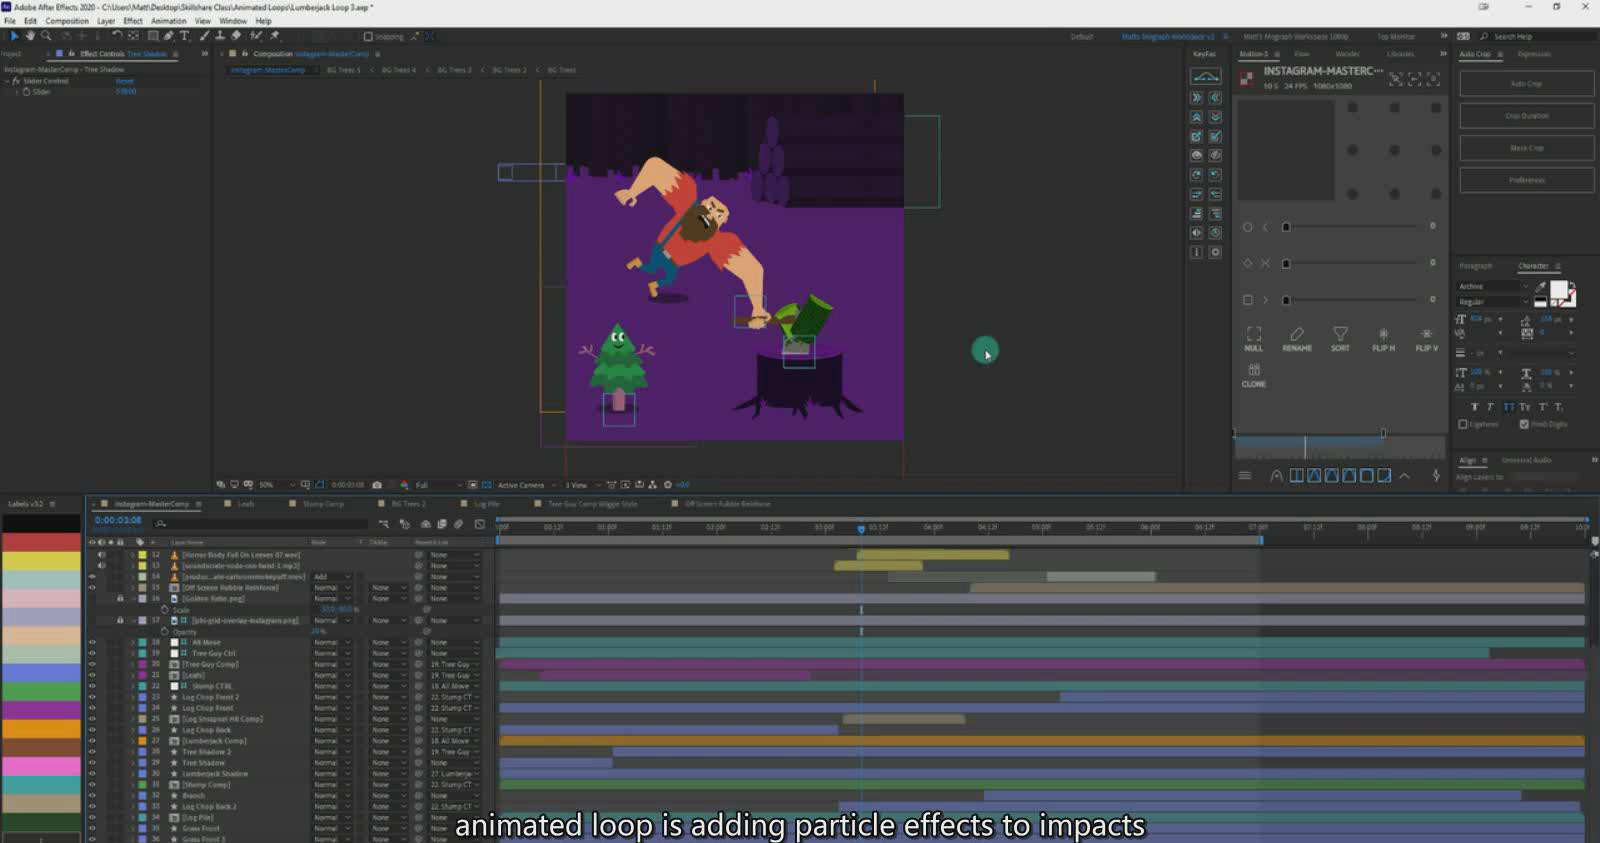Pick the red label color swatch
Viewport: 1600px width, 843px height.
[x=41, y=542]
